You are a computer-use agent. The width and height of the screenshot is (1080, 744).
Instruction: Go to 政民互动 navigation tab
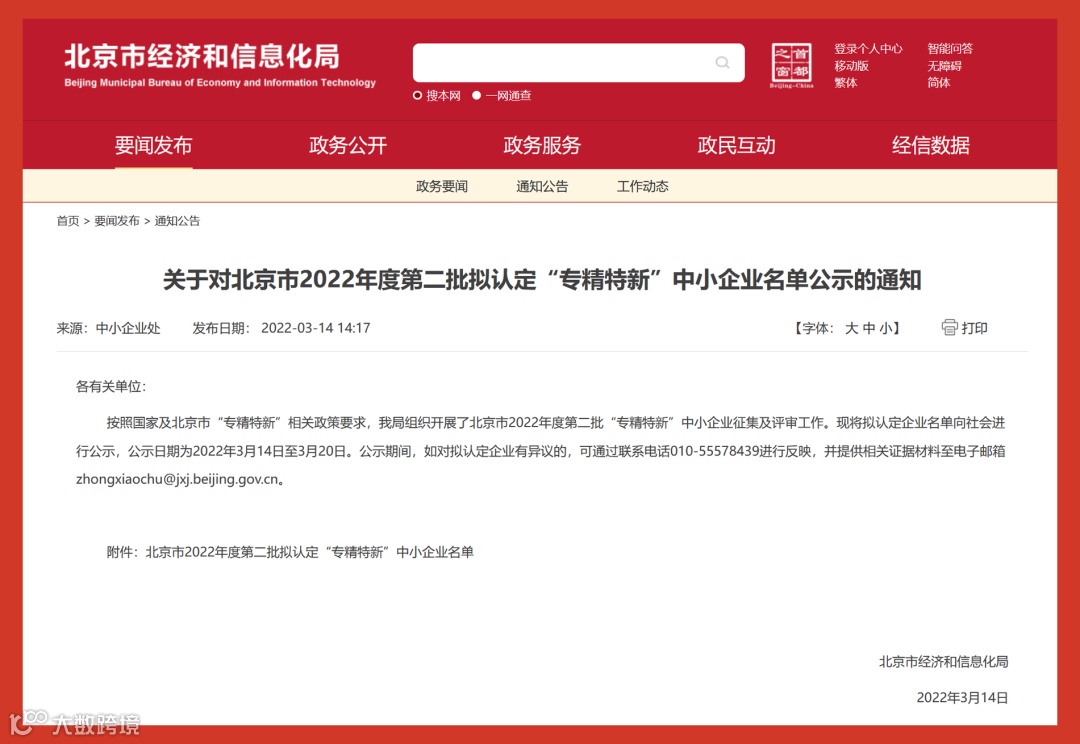pyautogui.click(x=736, y=145)
